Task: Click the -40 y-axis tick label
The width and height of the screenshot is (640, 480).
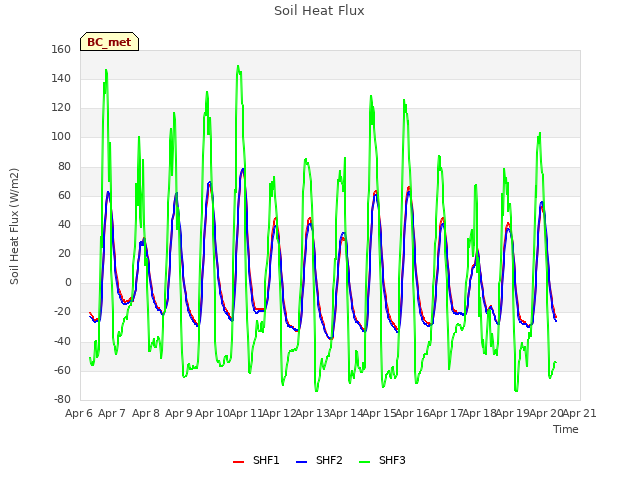Action: (62, 341)
